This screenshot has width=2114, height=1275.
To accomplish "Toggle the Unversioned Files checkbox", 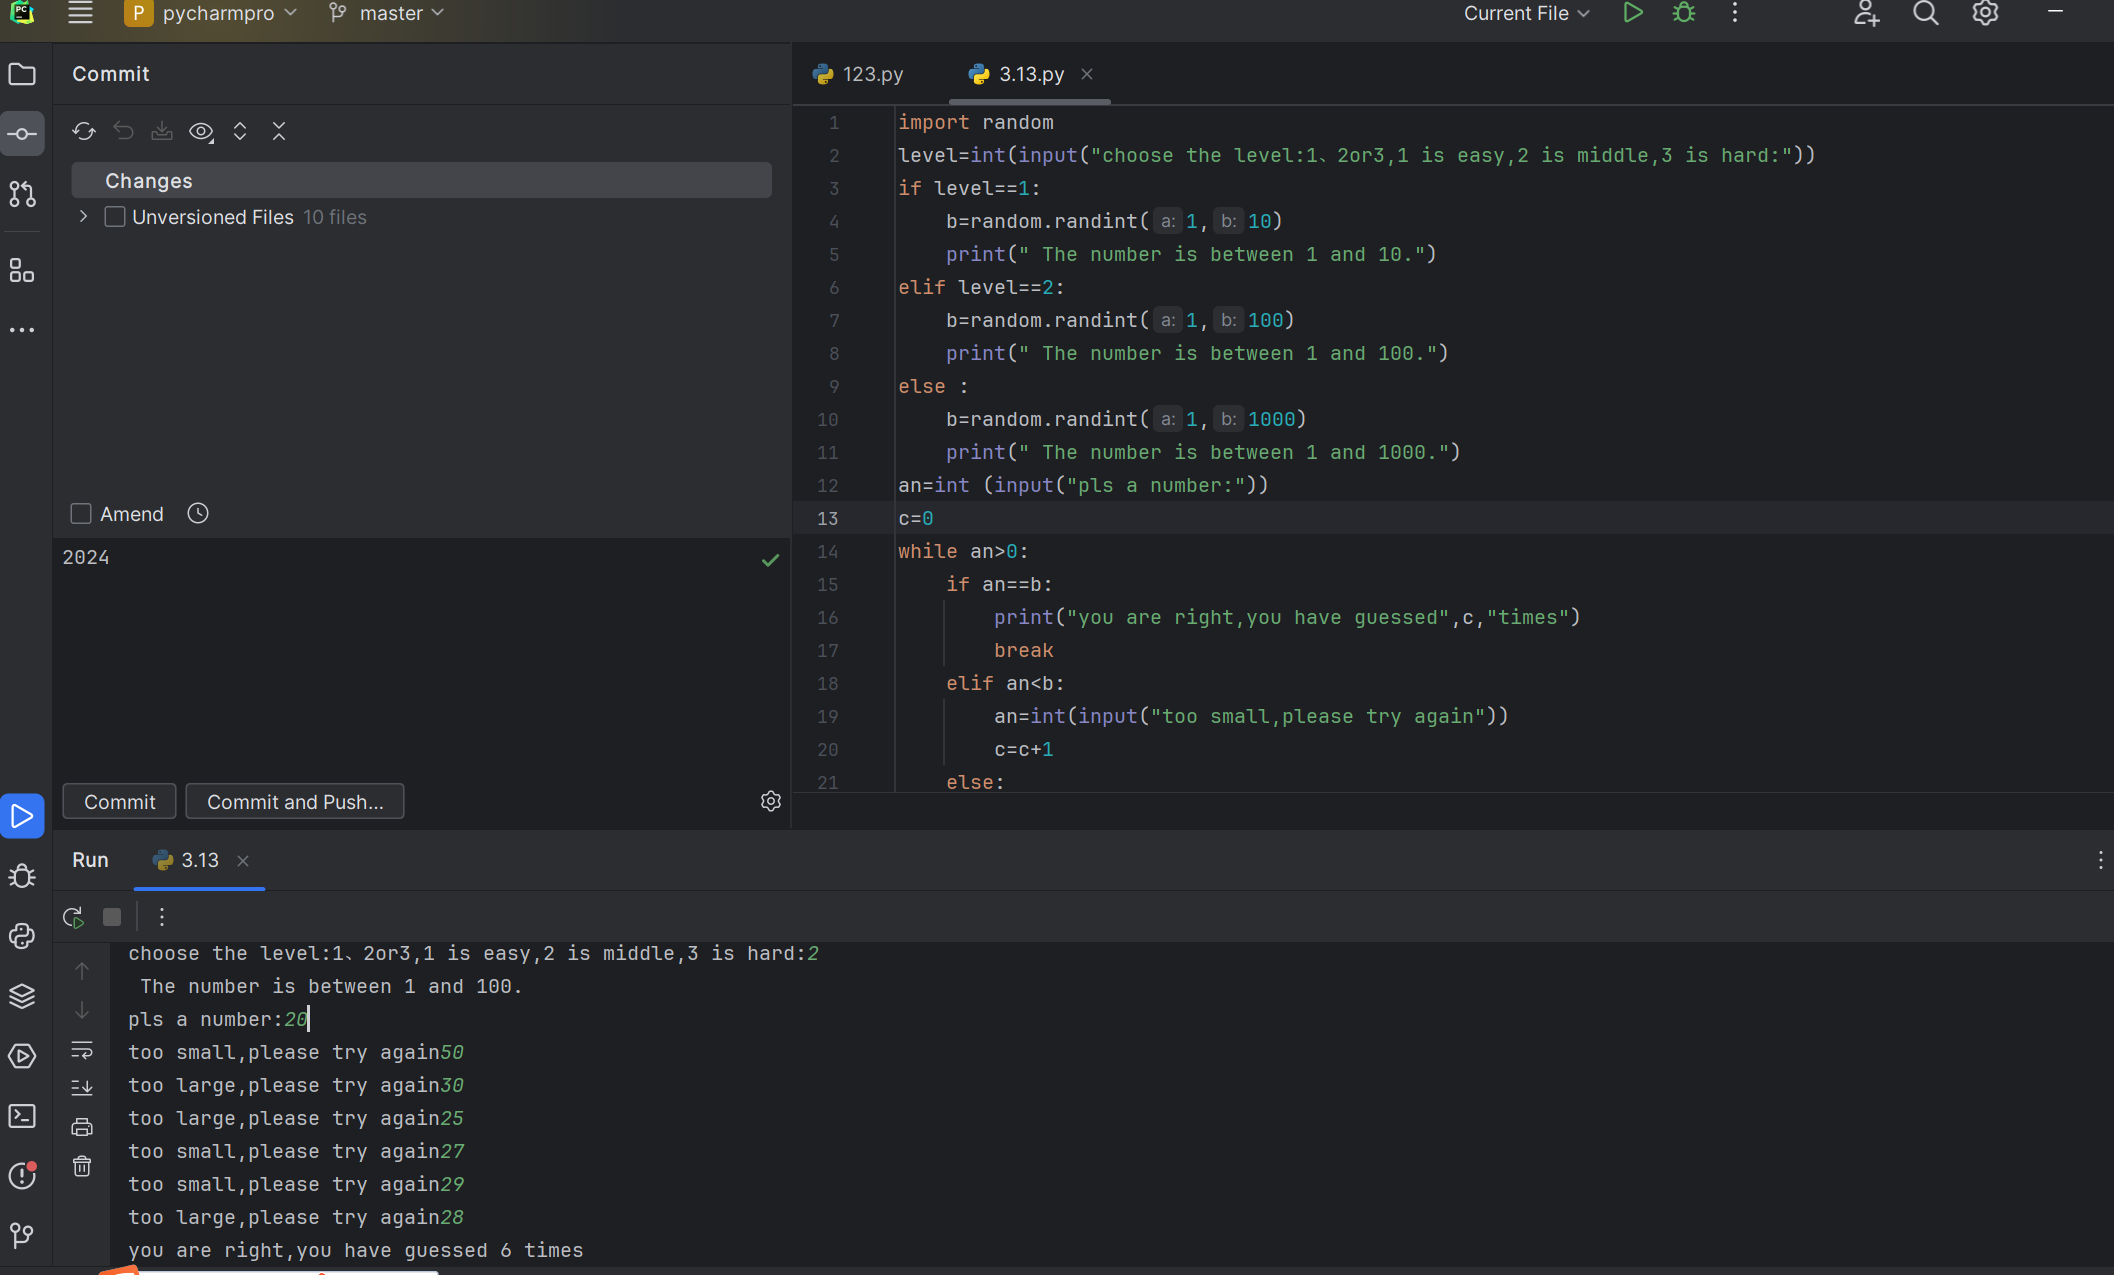I will pyautogui.click(x=115, y=217).
